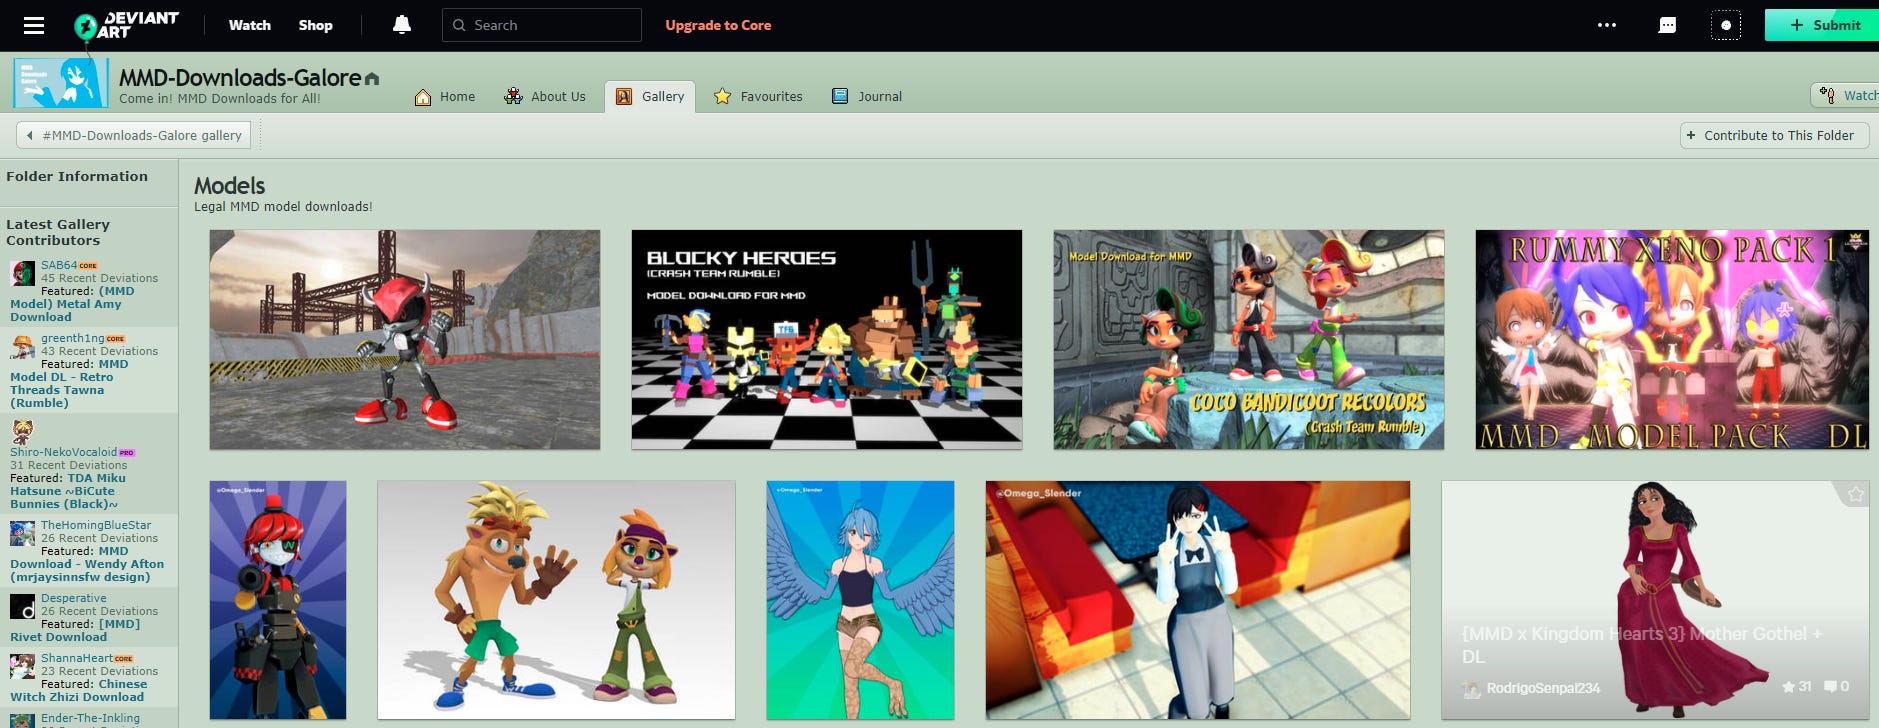The height and width of the screenshot is (728, 1879).
Task: Open the blue winged harpy thumbnail
Action: pyautogui.click(x=860, y=600)
